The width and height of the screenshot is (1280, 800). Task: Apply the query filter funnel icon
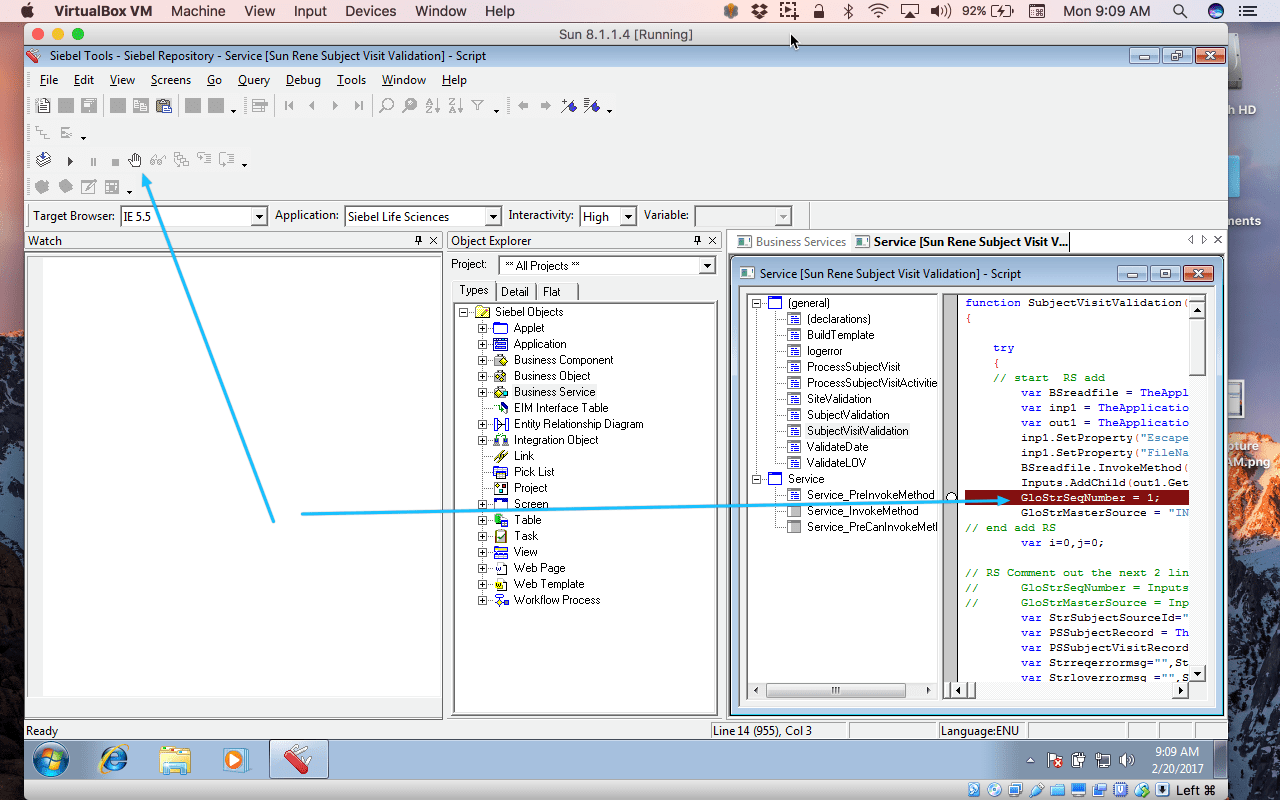(x=477, y=105)
